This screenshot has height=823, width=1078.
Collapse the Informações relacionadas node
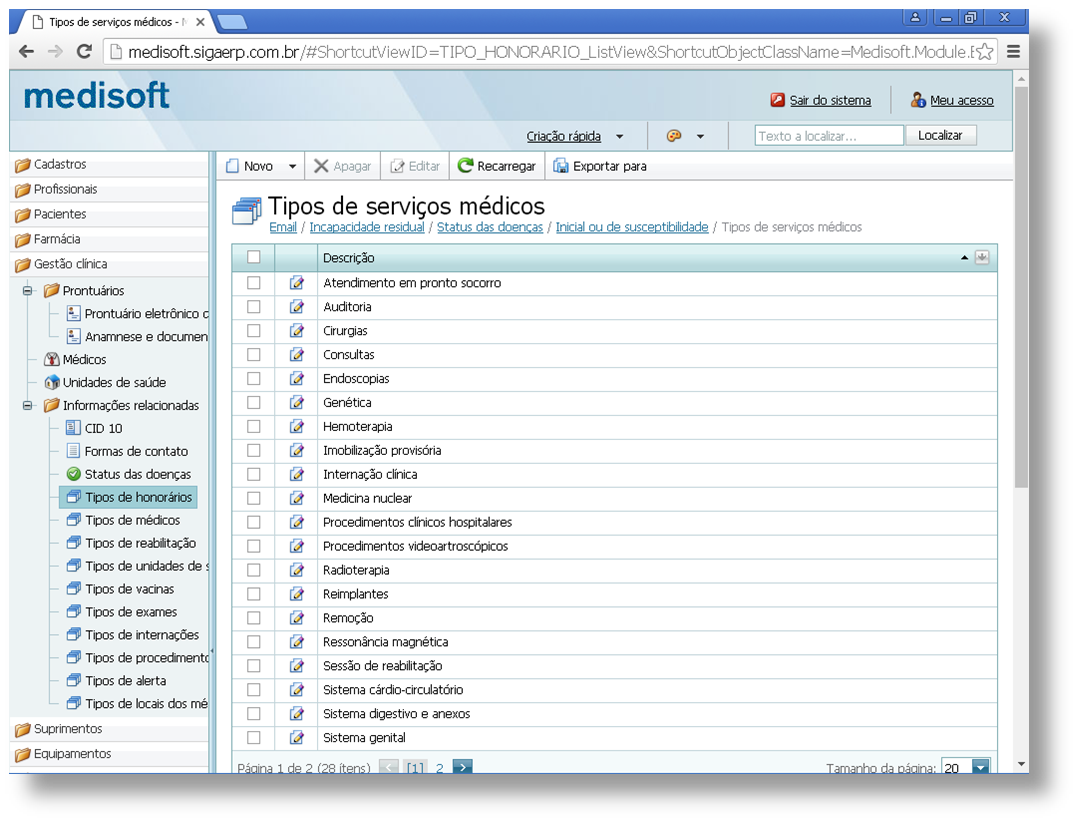coord(28,406)
